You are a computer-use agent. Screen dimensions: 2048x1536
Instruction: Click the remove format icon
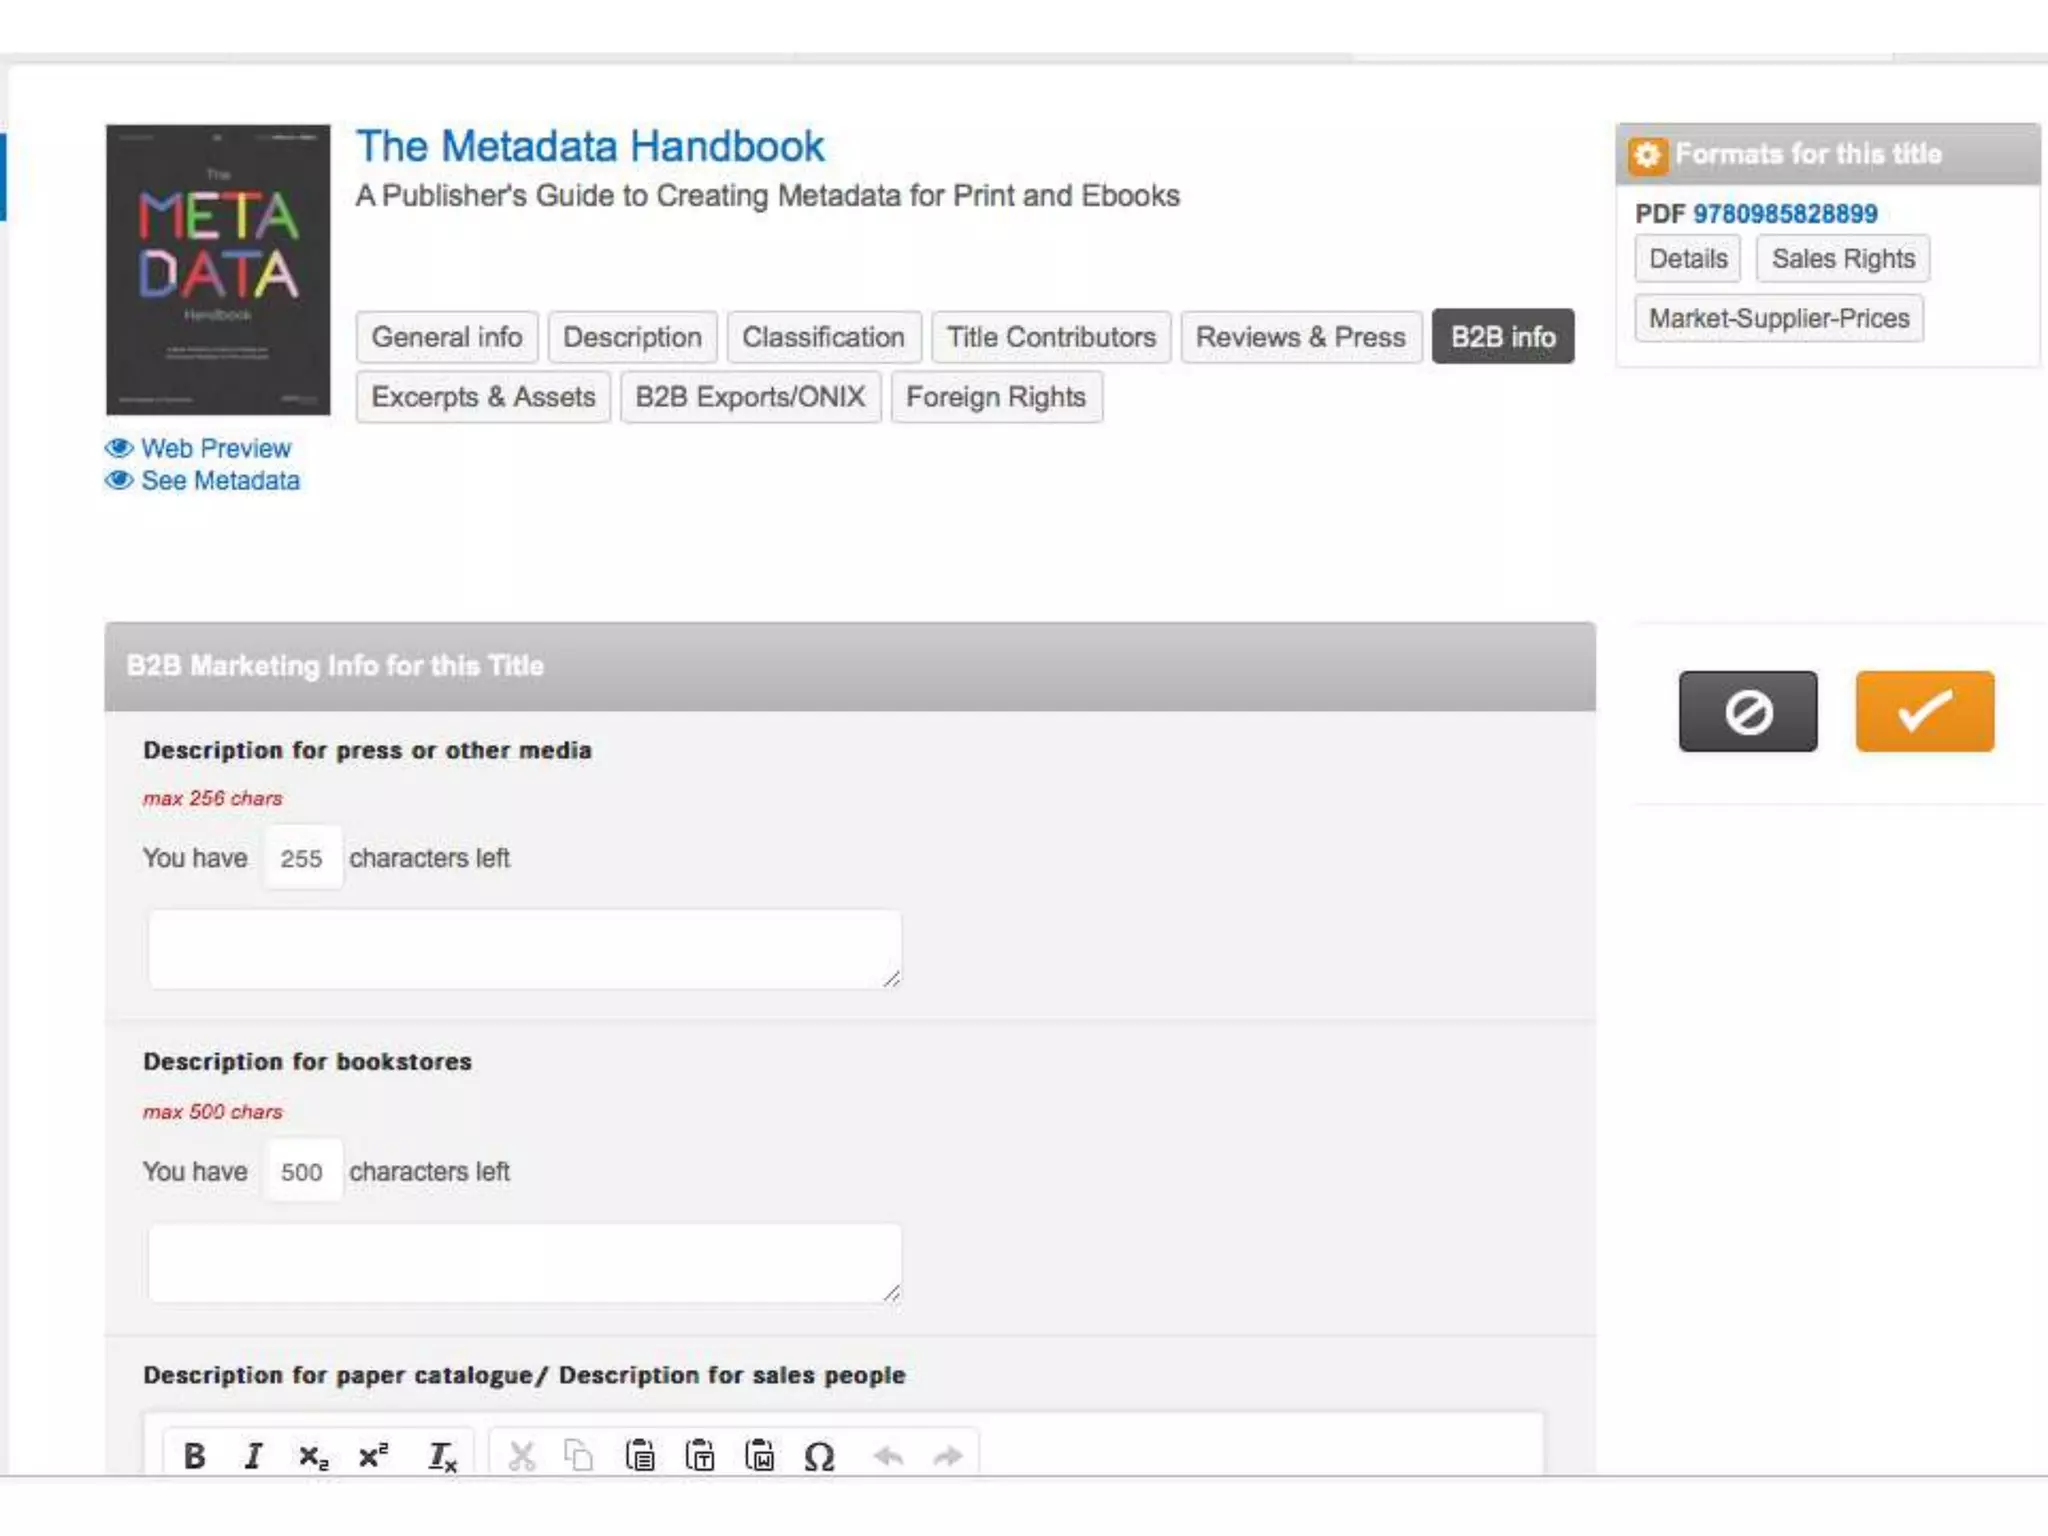(441, 1456)
